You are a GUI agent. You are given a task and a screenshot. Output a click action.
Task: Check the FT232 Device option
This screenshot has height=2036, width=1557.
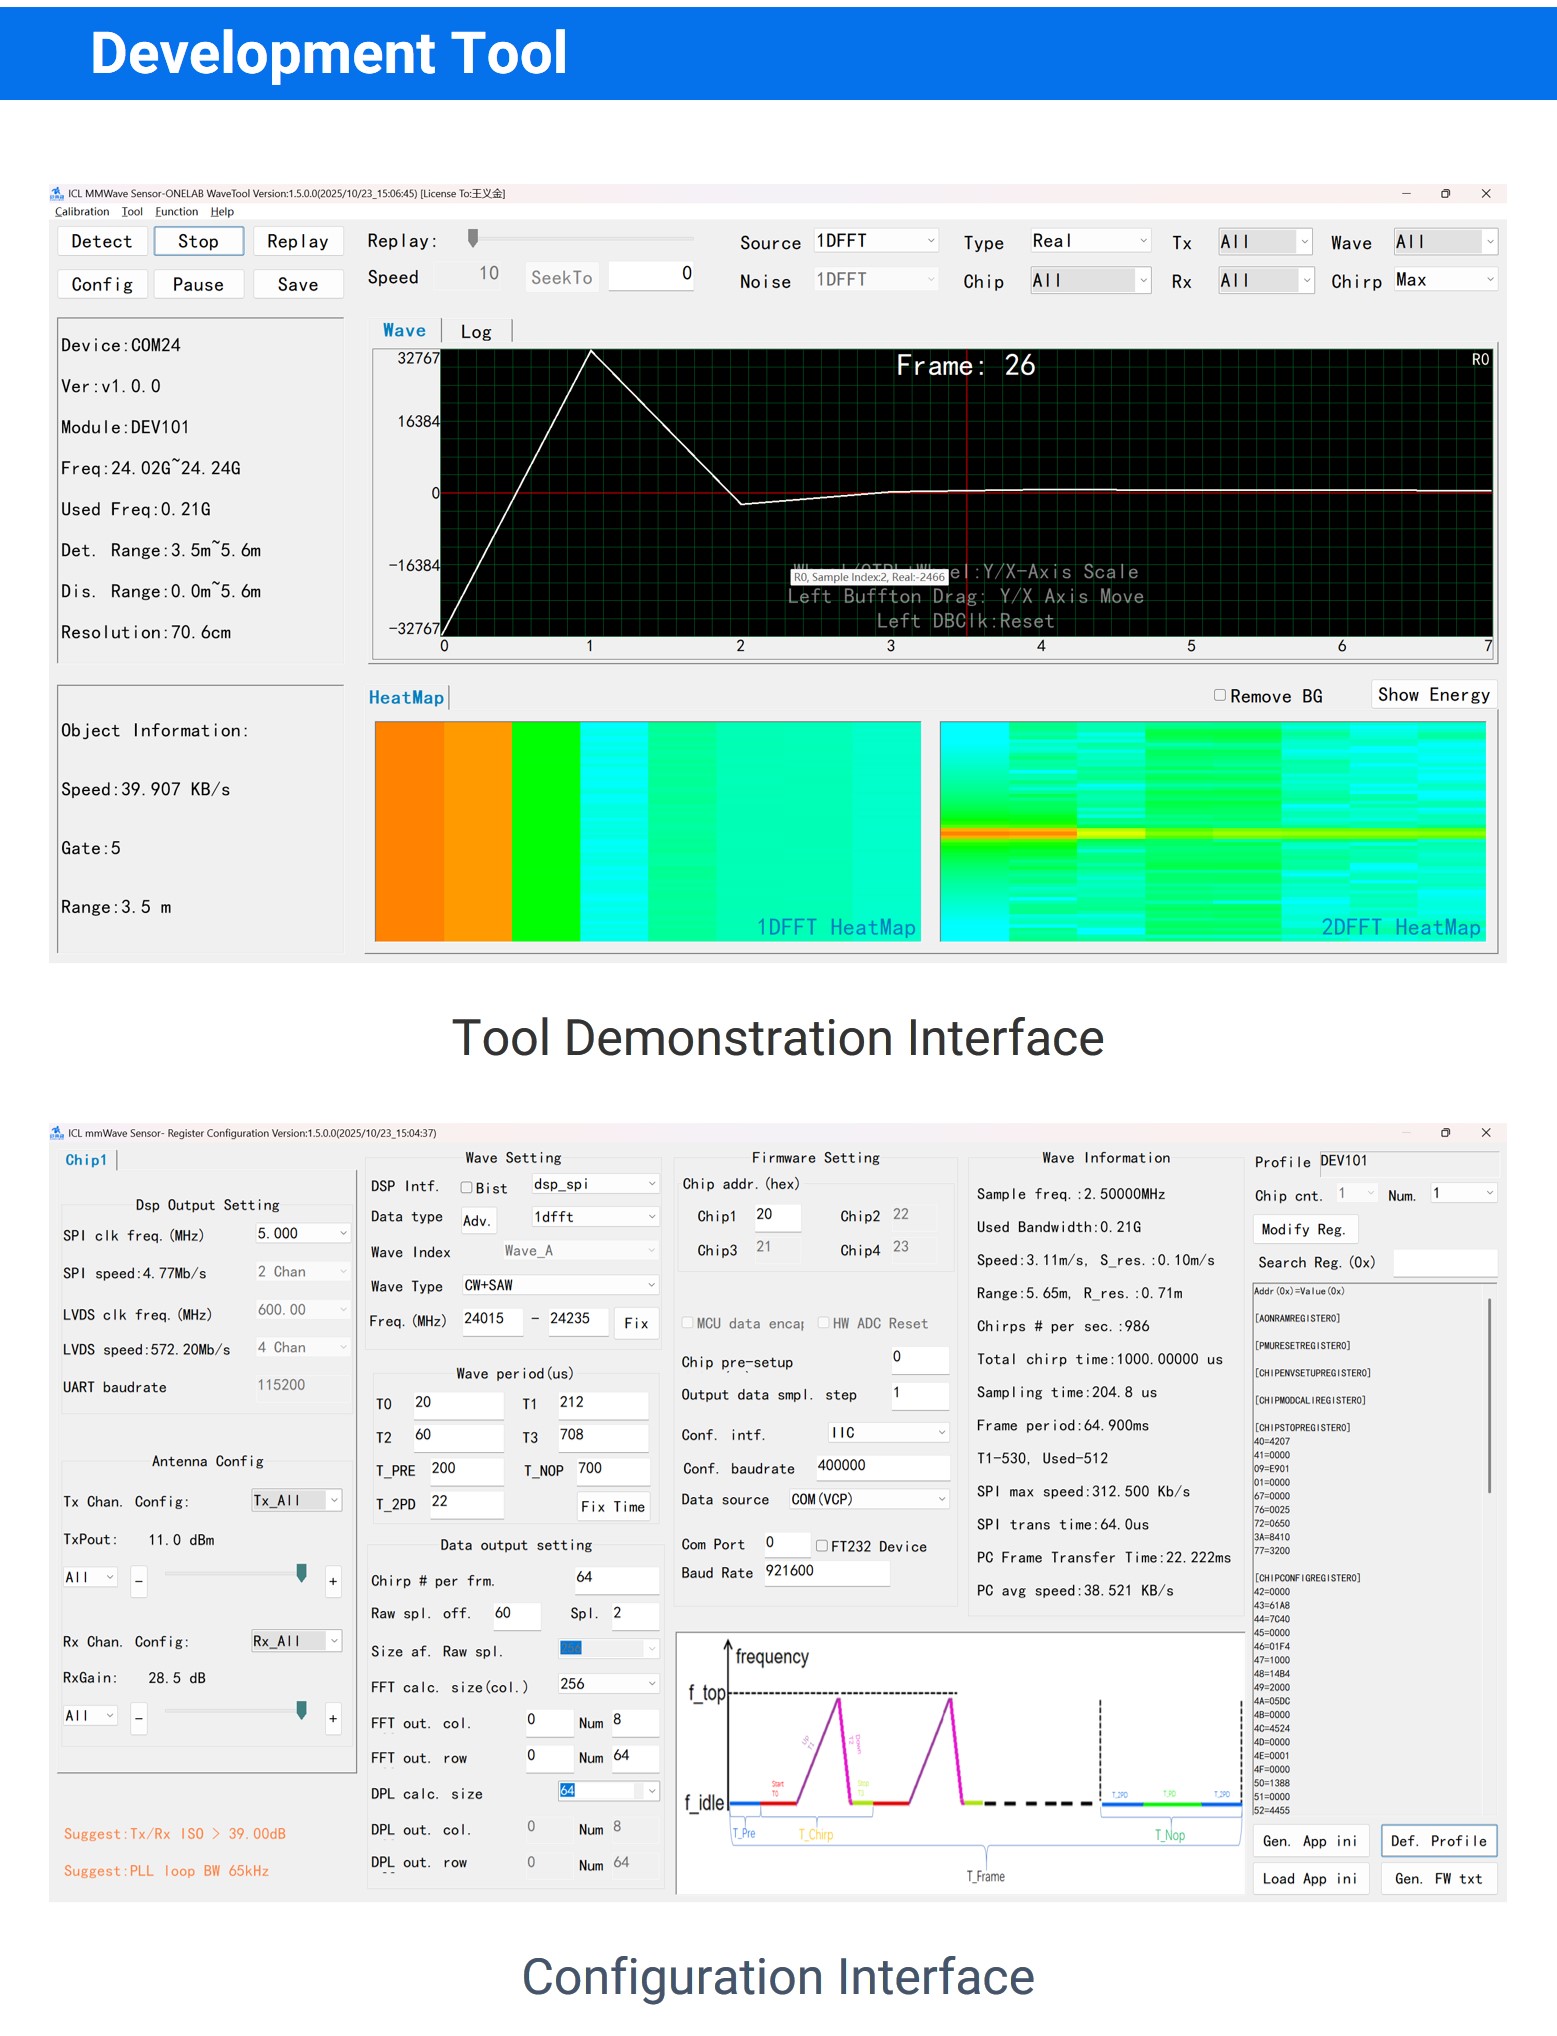coord(822,1546)
